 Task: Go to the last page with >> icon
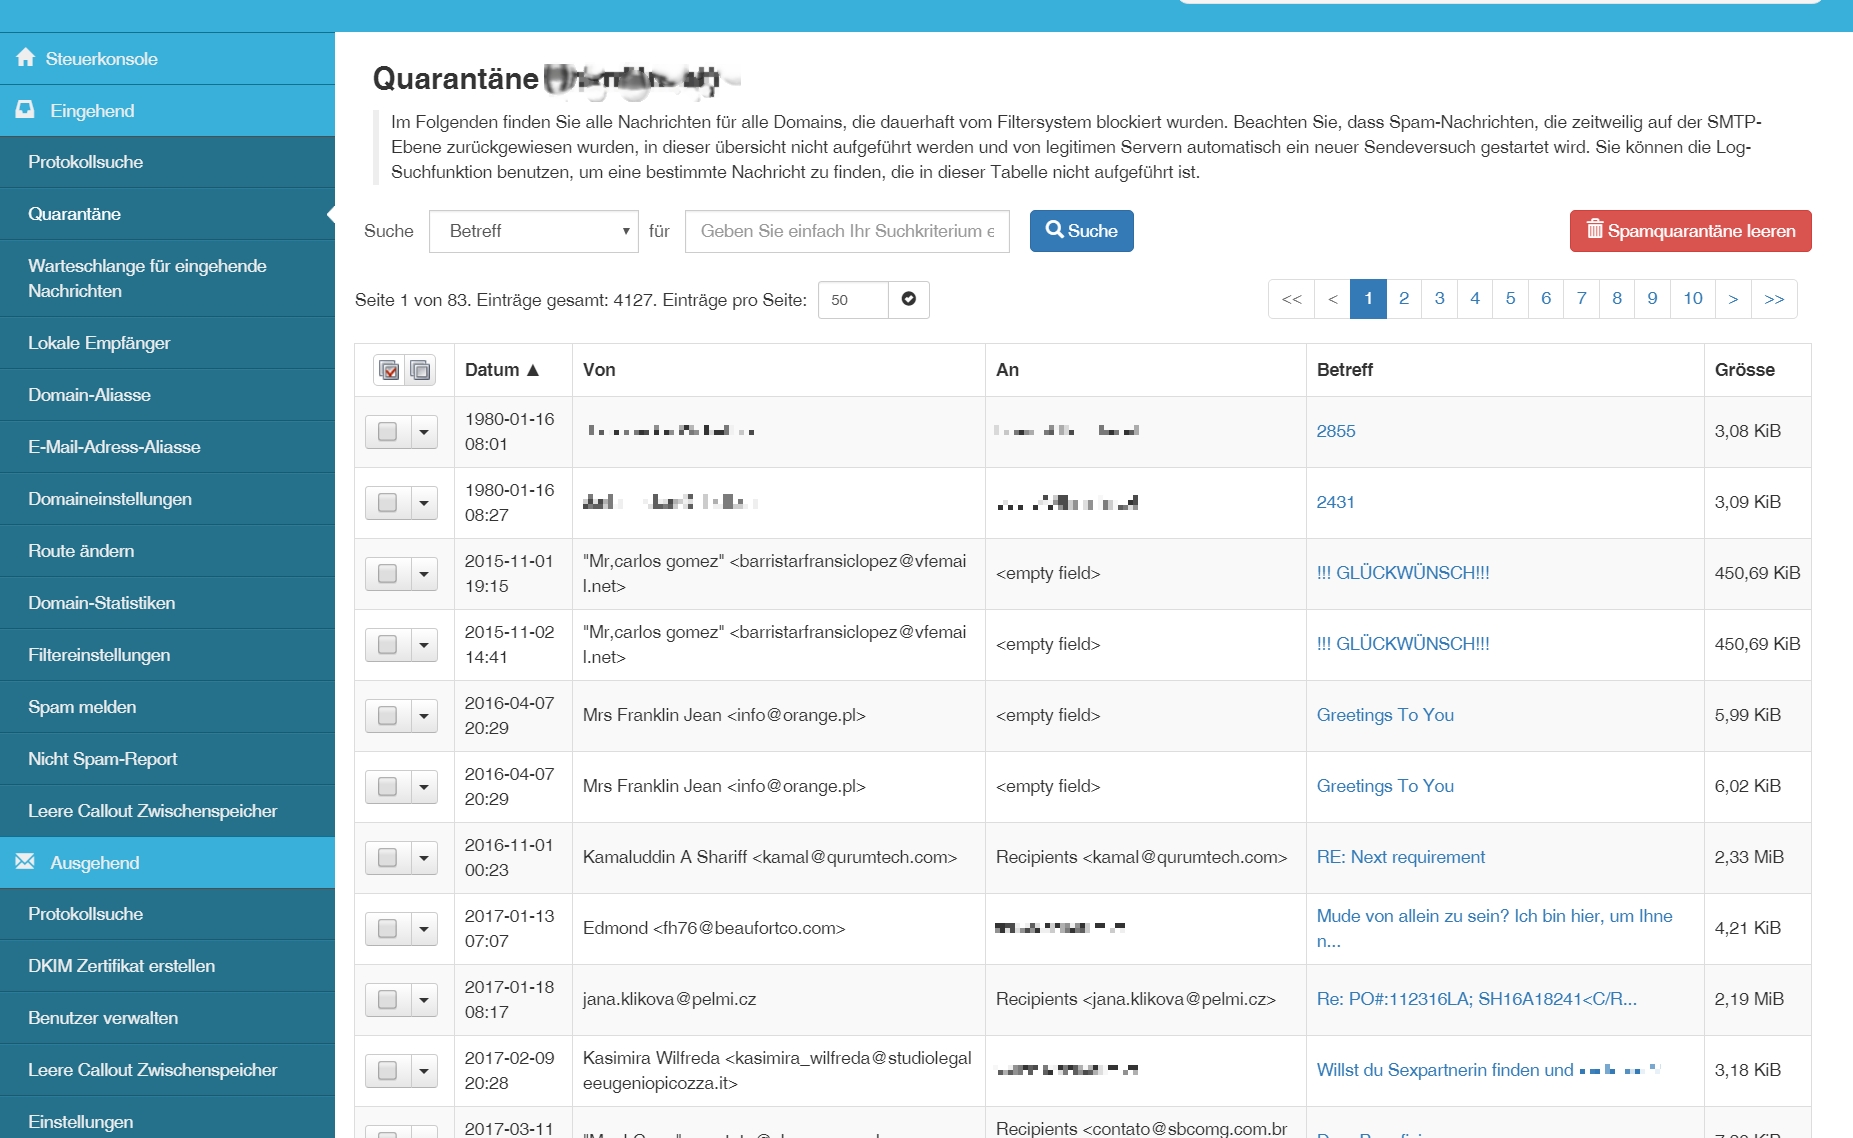[1773, 299]
